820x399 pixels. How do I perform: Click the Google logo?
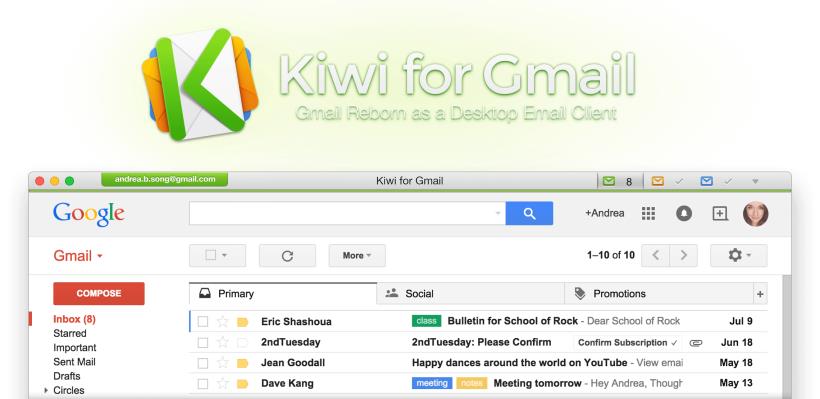click(88, 213)
